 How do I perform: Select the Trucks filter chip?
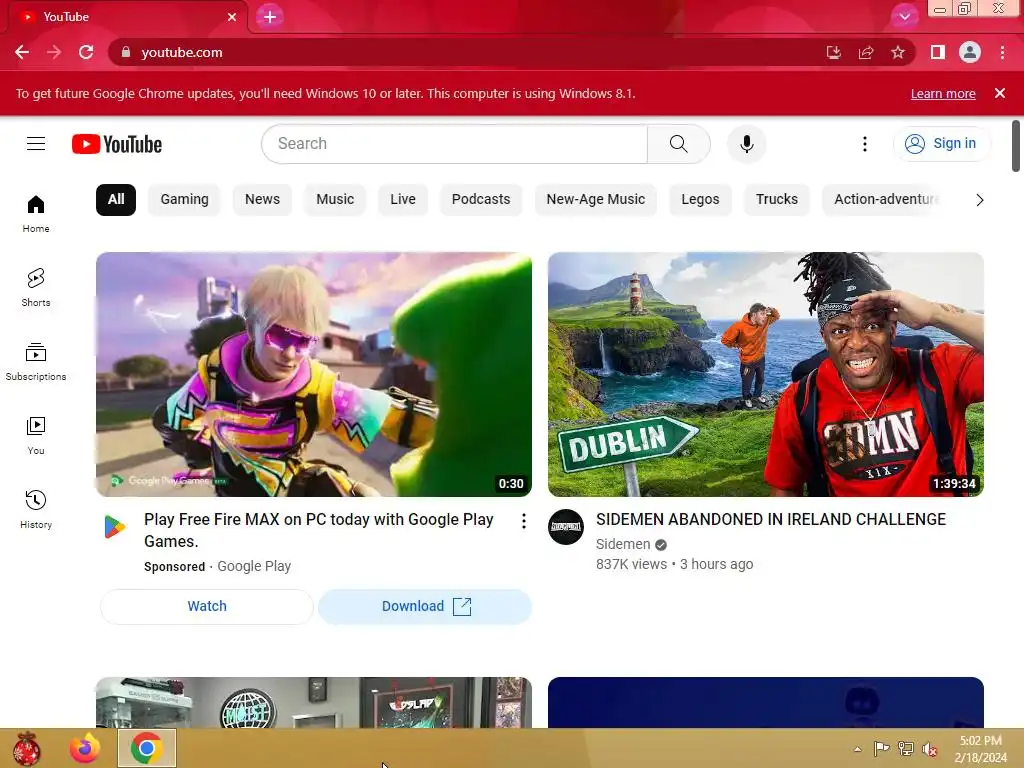(x=776, y=200)
